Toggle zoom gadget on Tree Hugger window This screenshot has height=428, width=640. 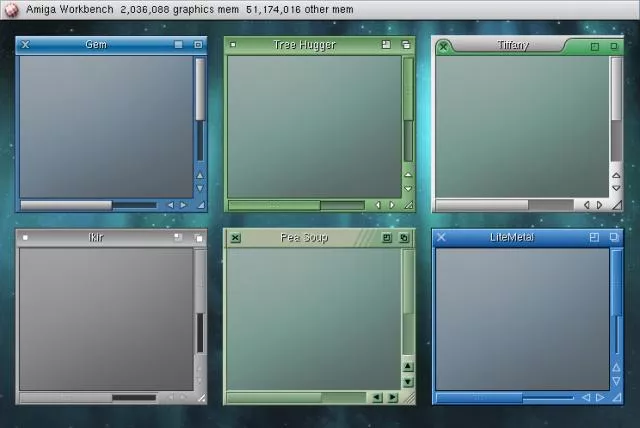point(386,45)
